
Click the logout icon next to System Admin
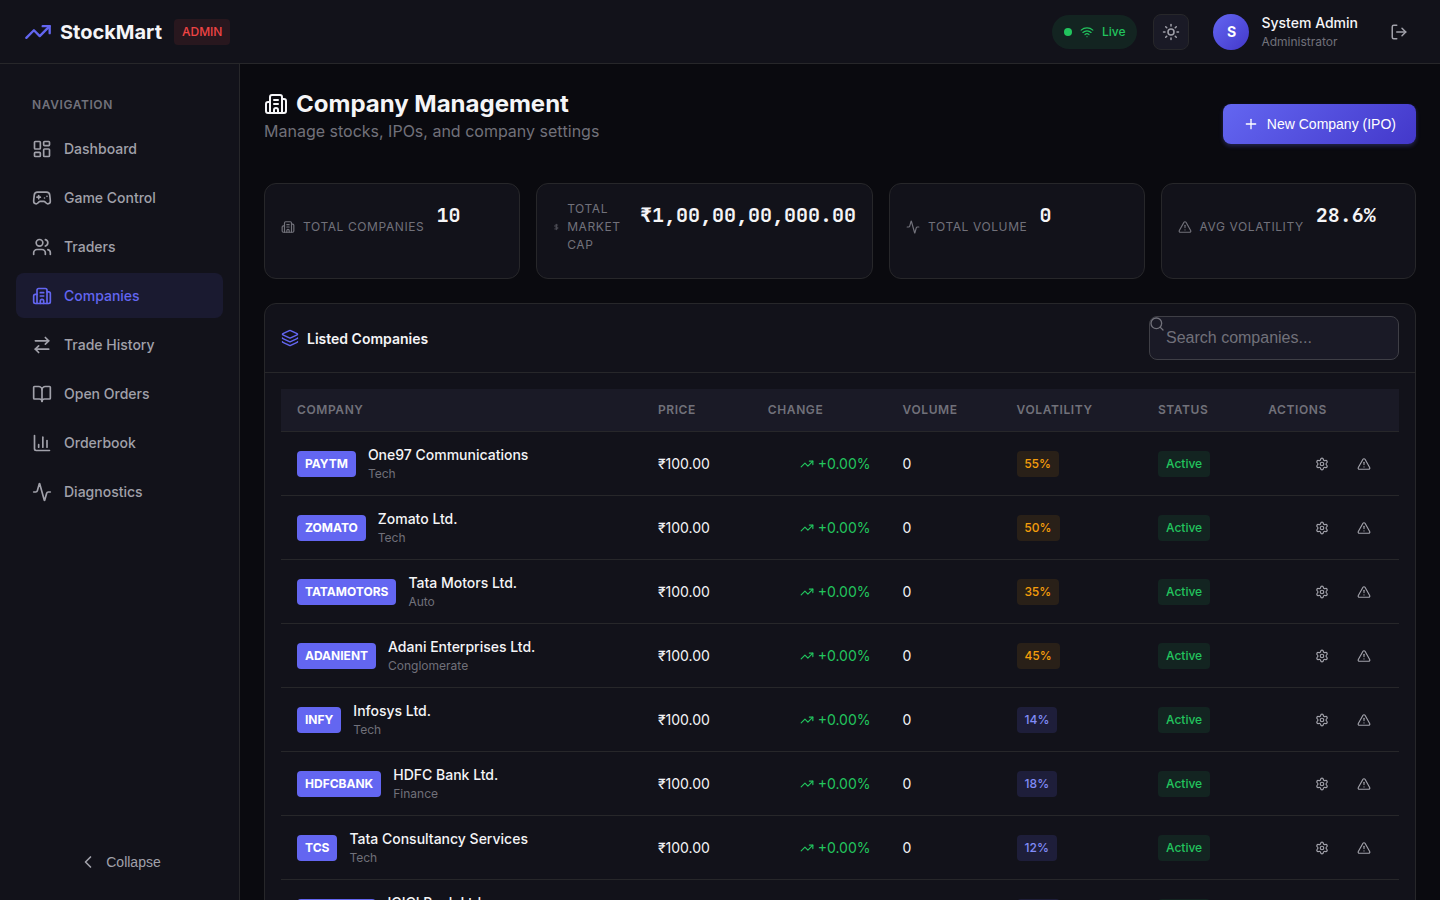pyautogui.click(x=1399, y=32)
